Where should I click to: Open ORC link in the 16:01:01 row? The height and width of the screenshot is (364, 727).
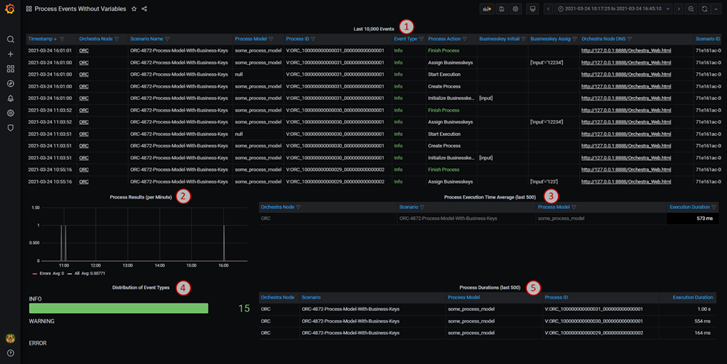coord(84,51)
